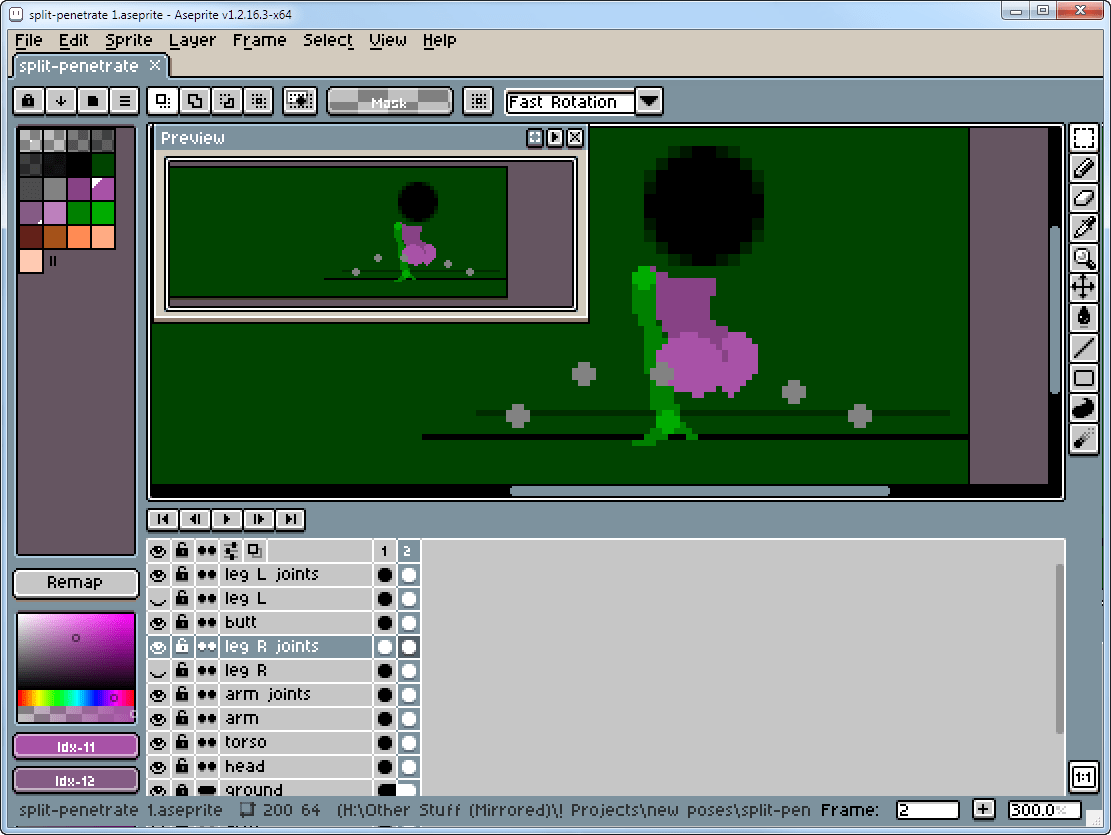Show the leg L layer
The width and height of the screenshot is (1111, 835).
(x=157, y=599)
